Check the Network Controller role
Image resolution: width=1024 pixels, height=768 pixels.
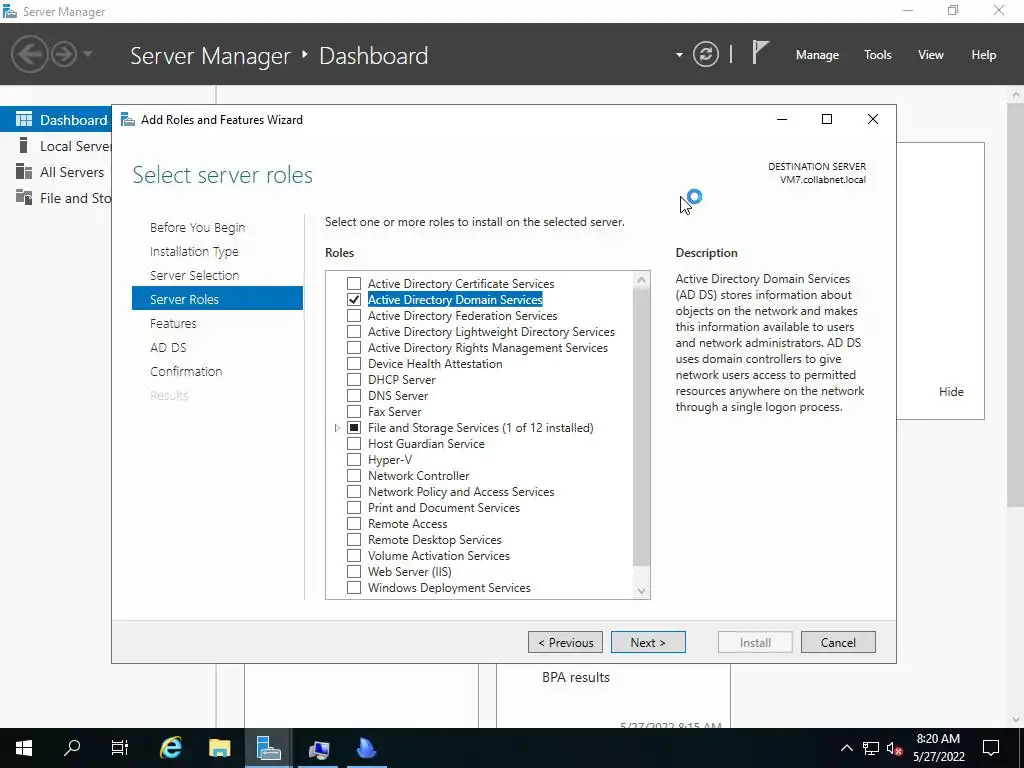(x=354, y=475)
